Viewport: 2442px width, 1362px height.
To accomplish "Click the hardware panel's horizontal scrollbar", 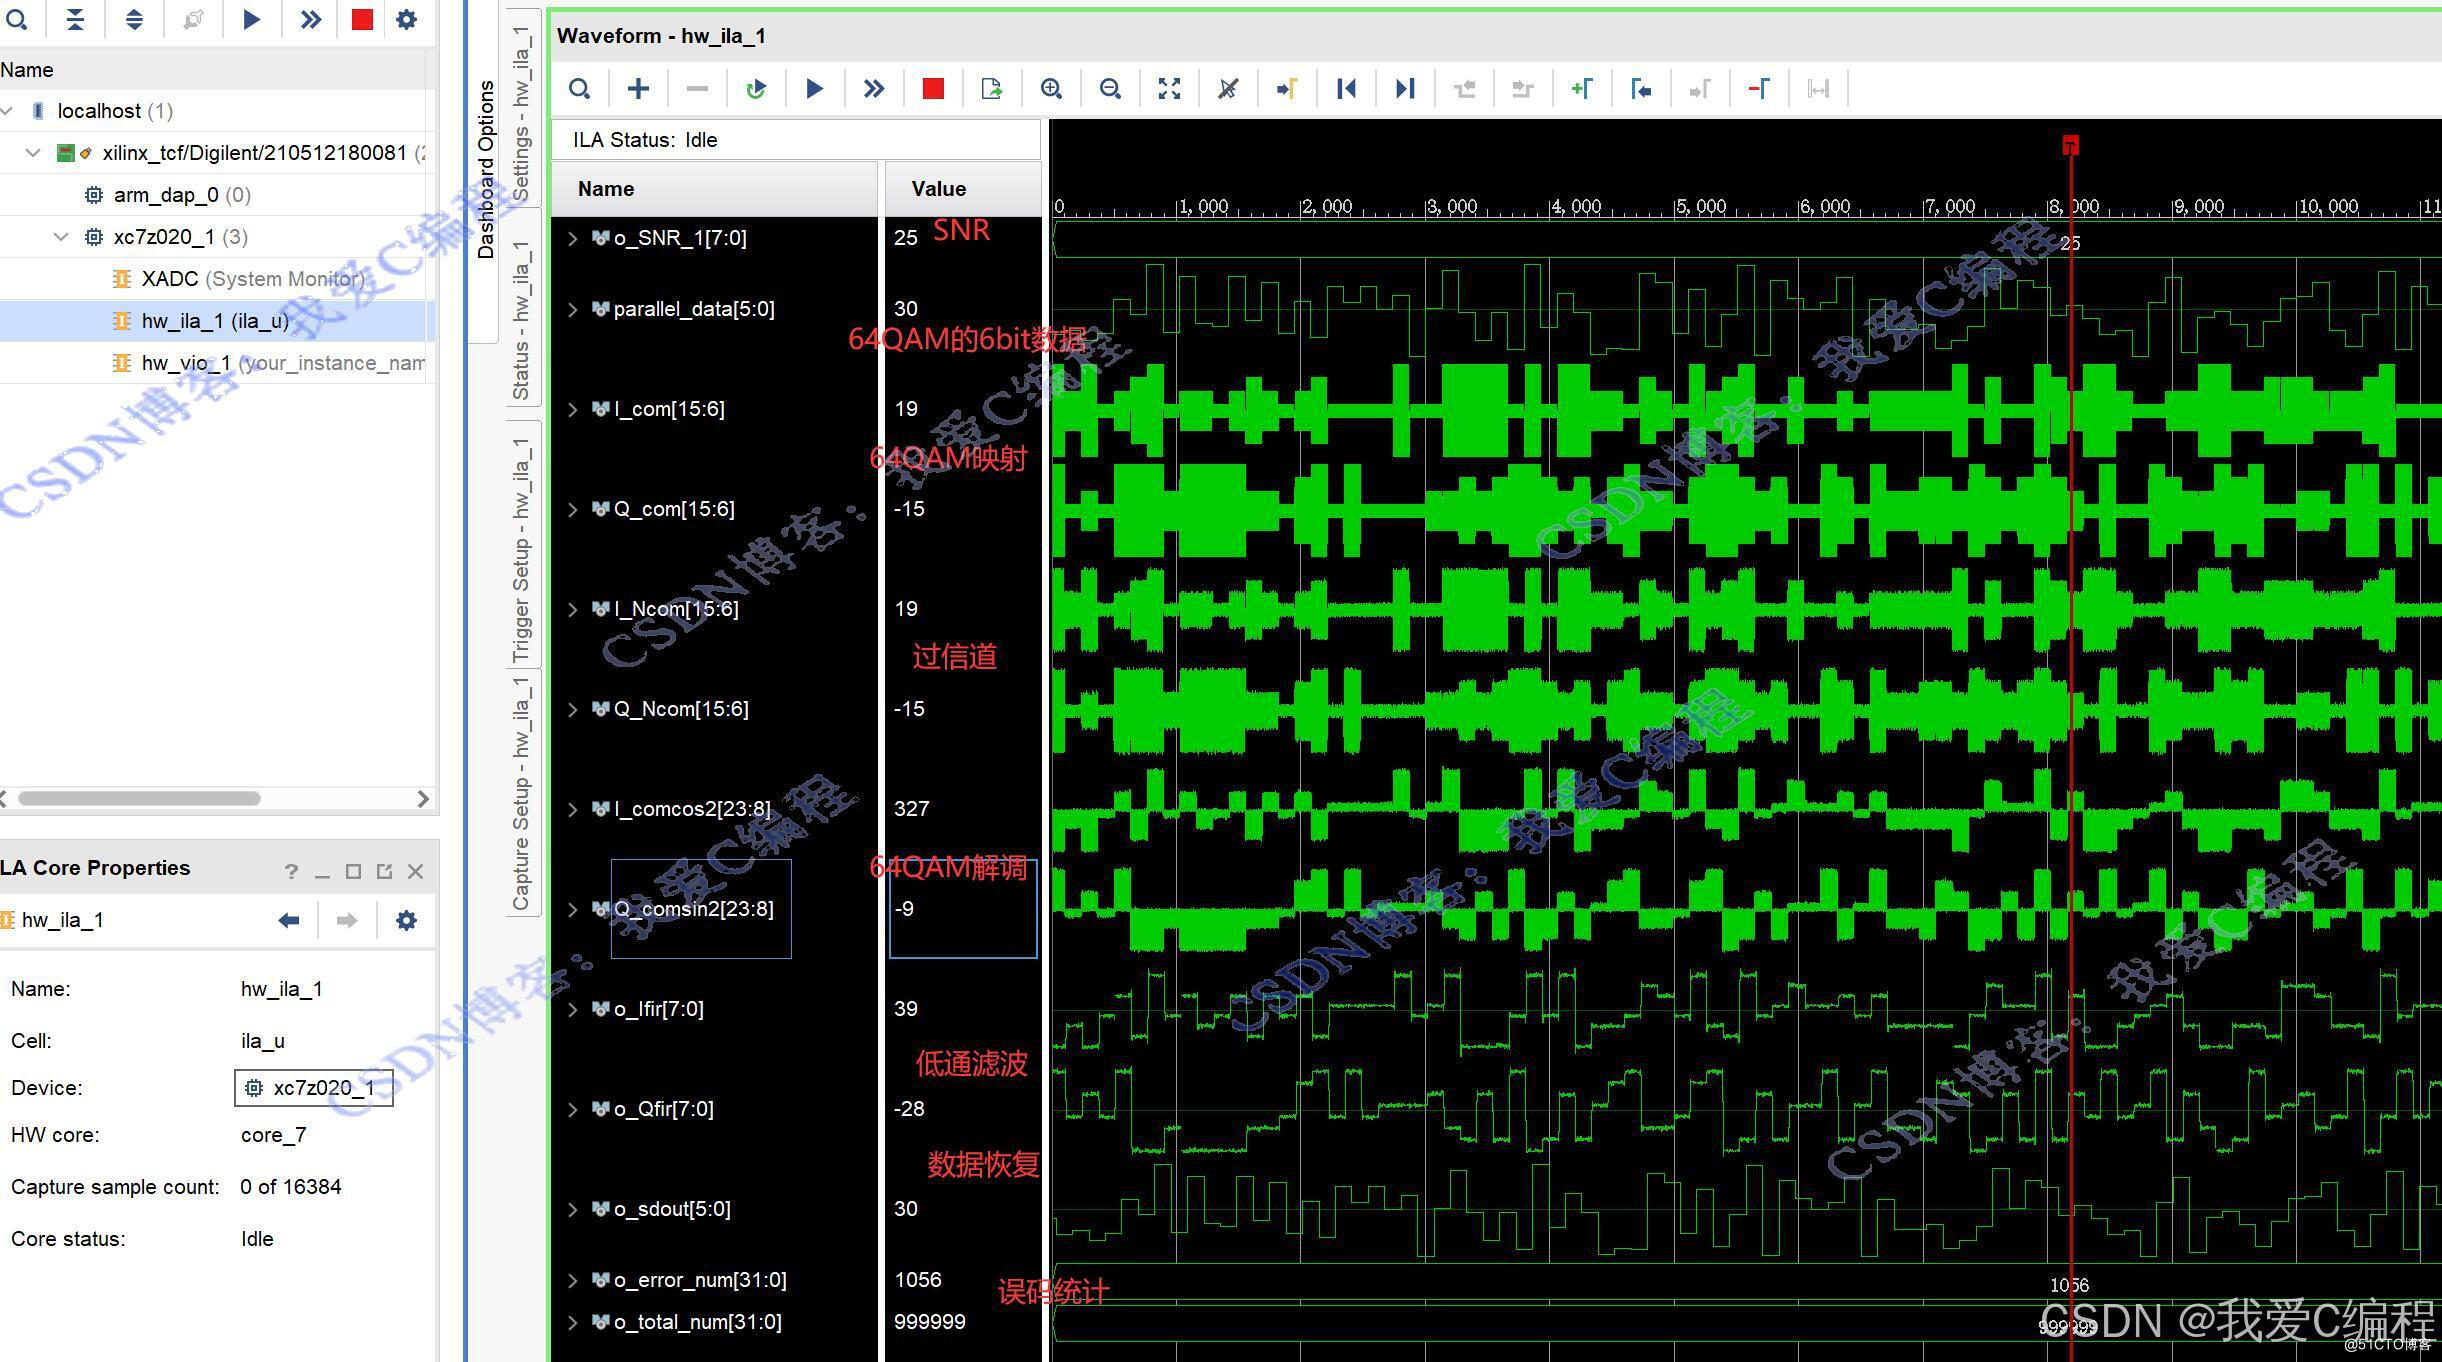I will [140, 798].
